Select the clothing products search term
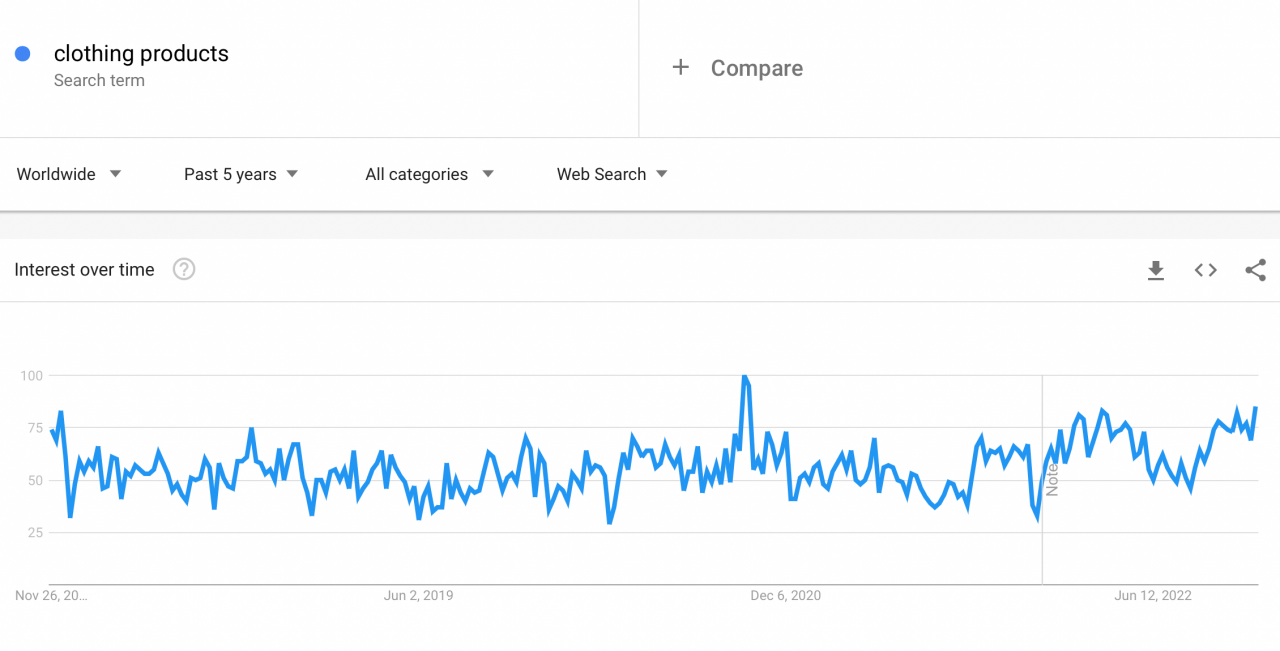Screen dimensions: 1280x651 click(x=141, y=53)
